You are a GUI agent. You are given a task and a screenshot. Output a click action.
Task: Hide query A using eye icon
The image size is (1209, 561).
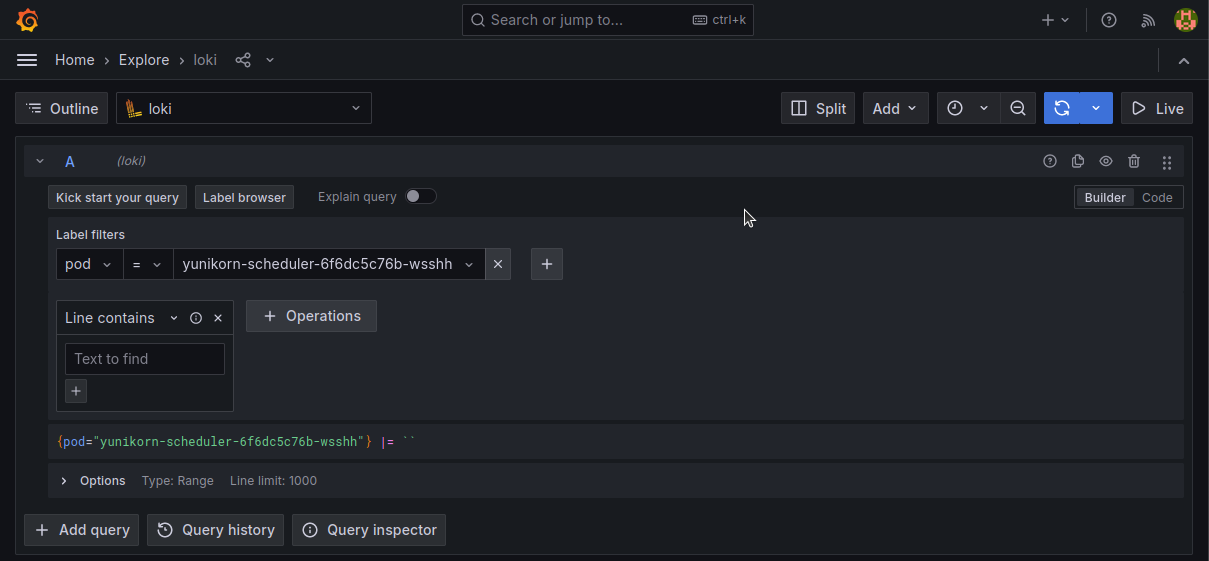tap(1106, 161)
